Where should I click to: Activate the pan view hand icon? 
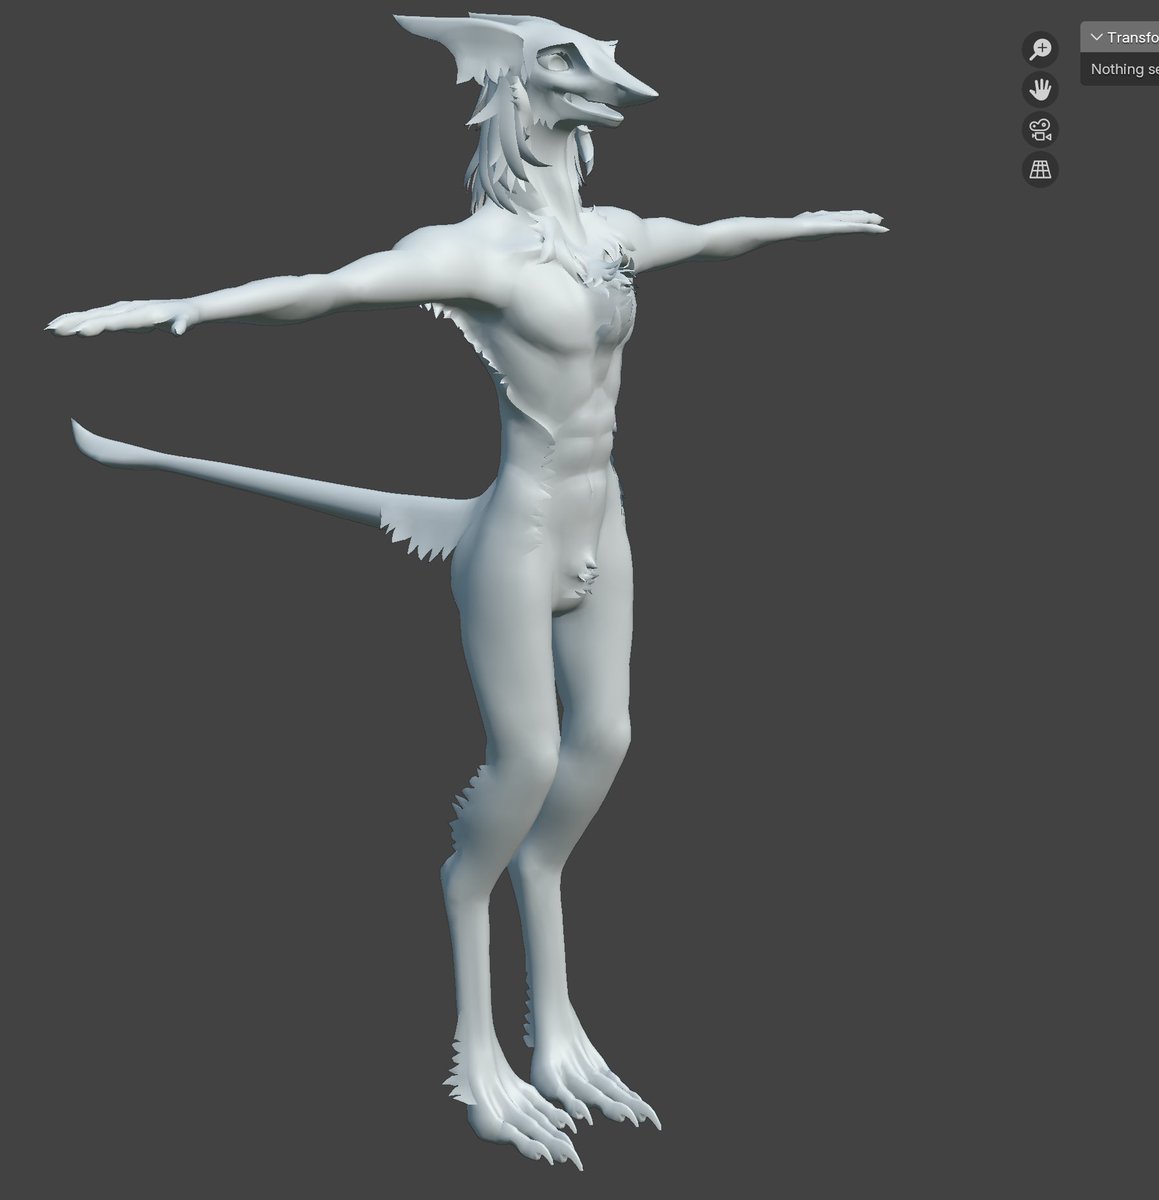(x=1040, y=90)
